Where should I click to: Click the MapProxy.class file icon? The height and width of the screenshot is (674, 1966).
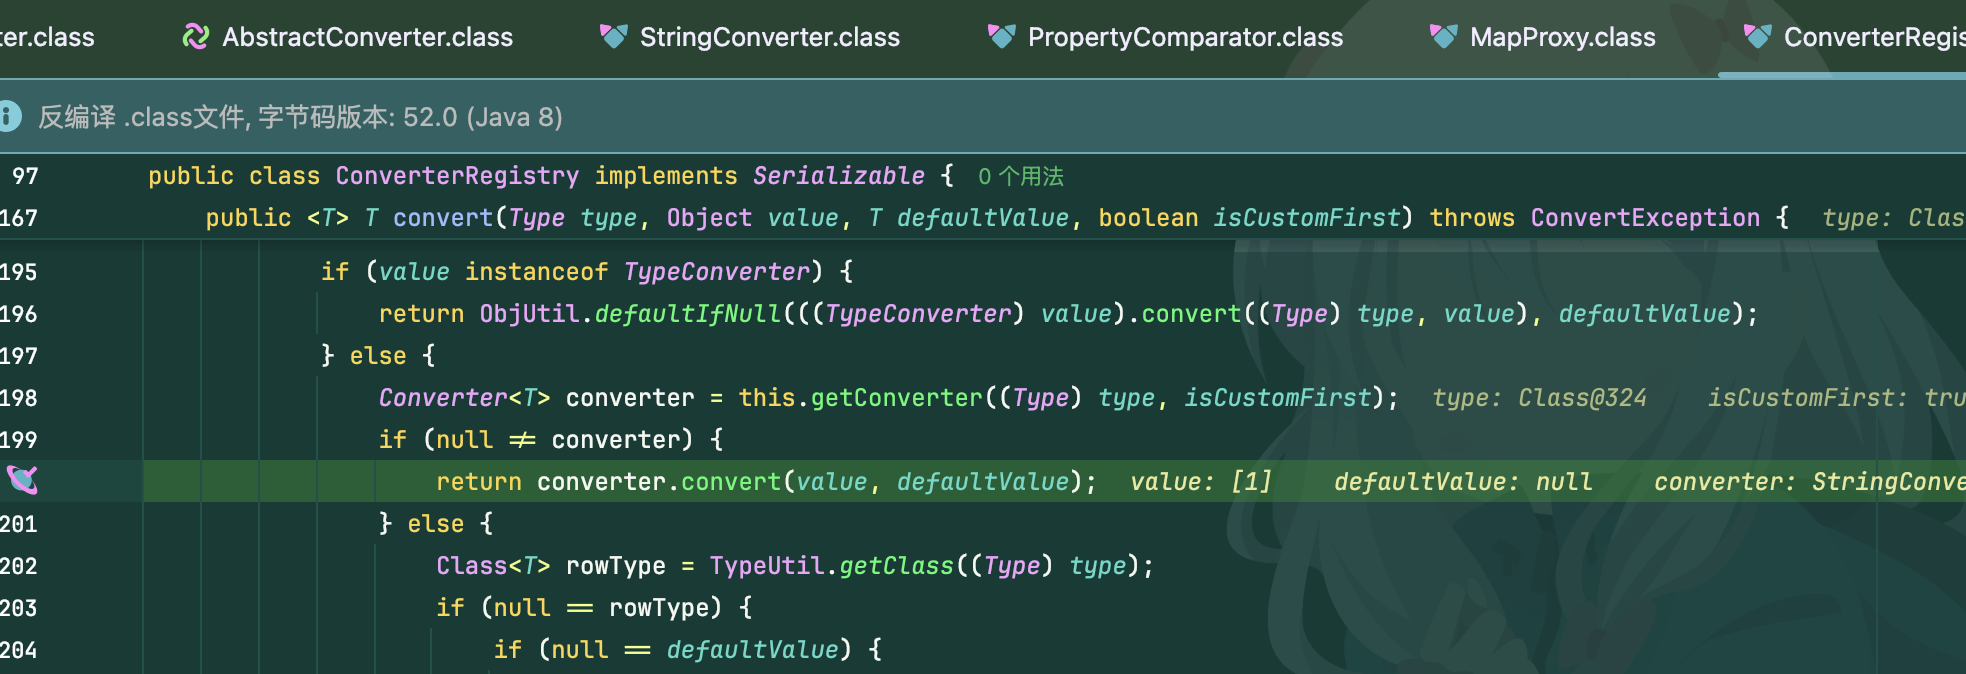point(1443,37)
